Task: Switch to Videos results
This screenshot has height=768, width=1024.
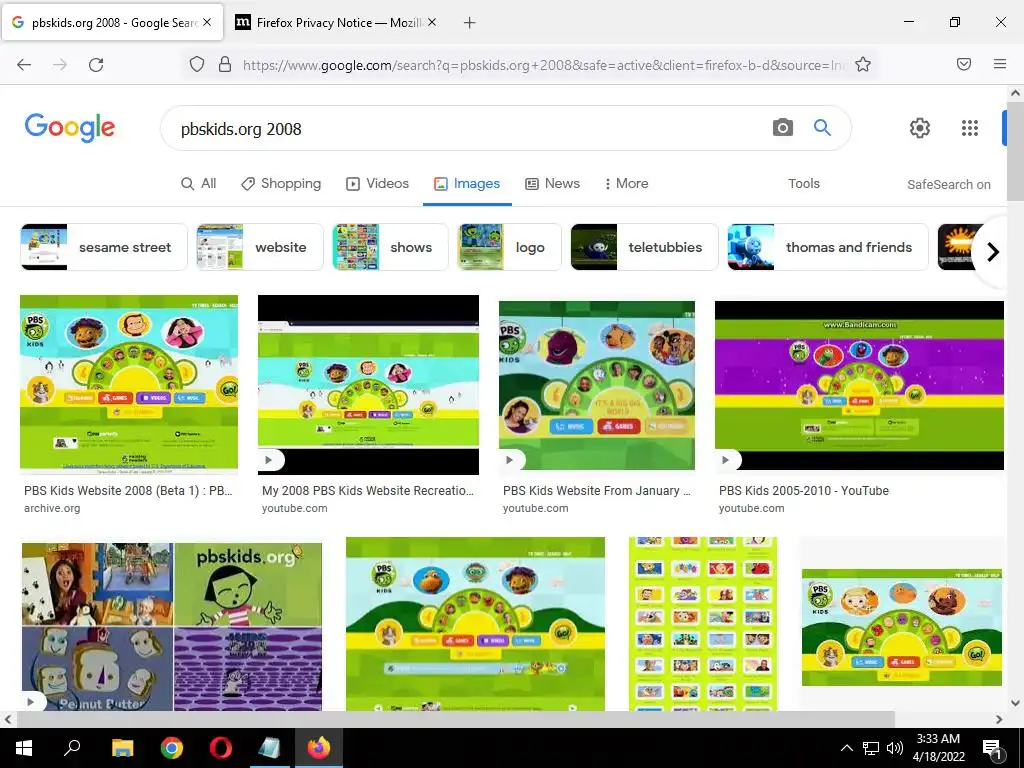Action: point(377,184)
